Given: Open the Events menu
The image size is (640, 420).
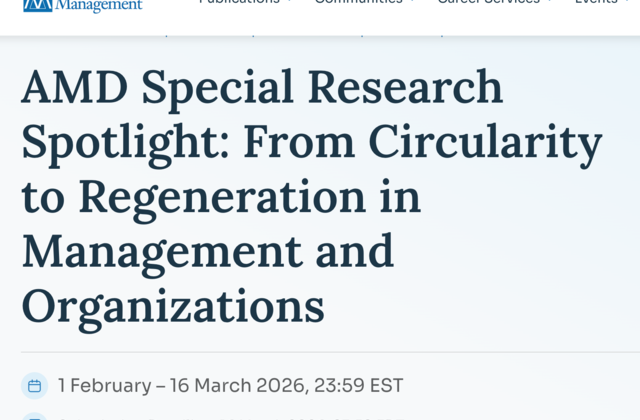Looking at the screenshot, I should [596, 2].
